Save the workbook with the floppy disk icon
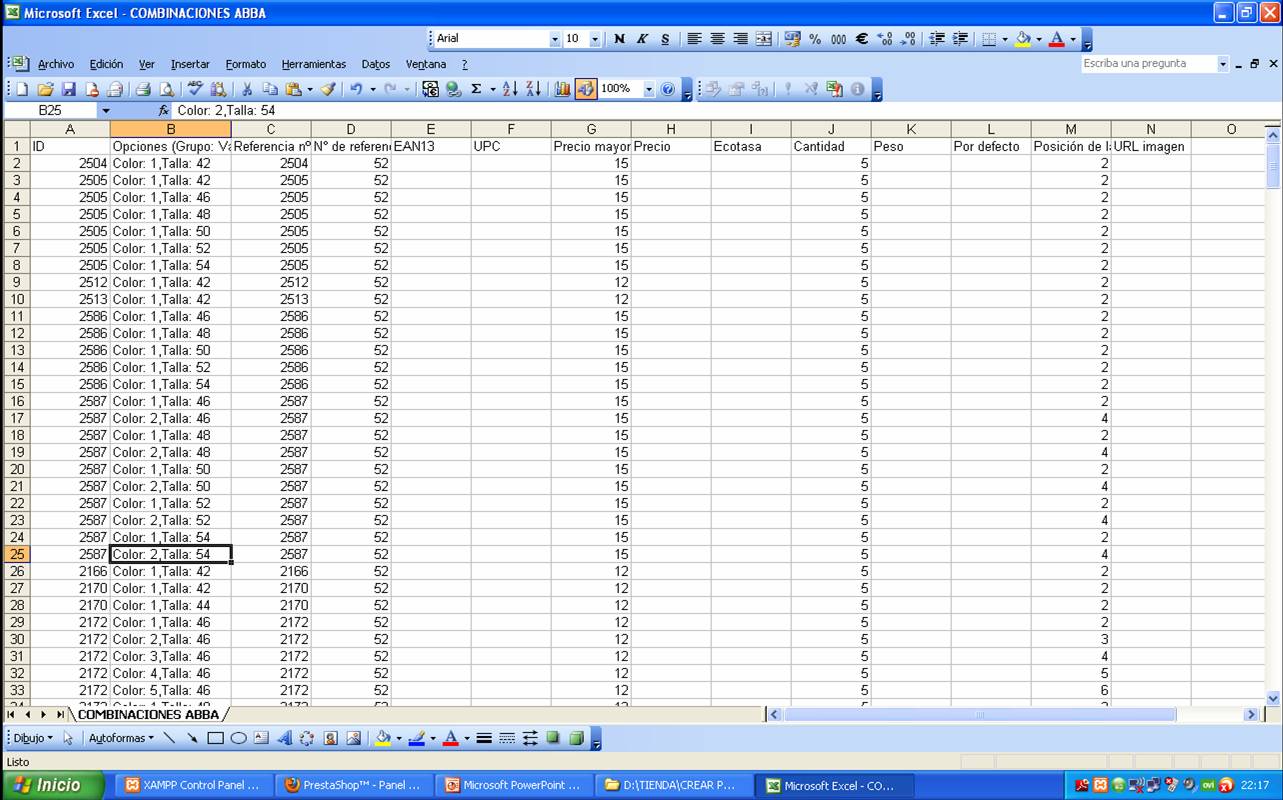This screenshot has height=800, width=1283. coord(69,89)
